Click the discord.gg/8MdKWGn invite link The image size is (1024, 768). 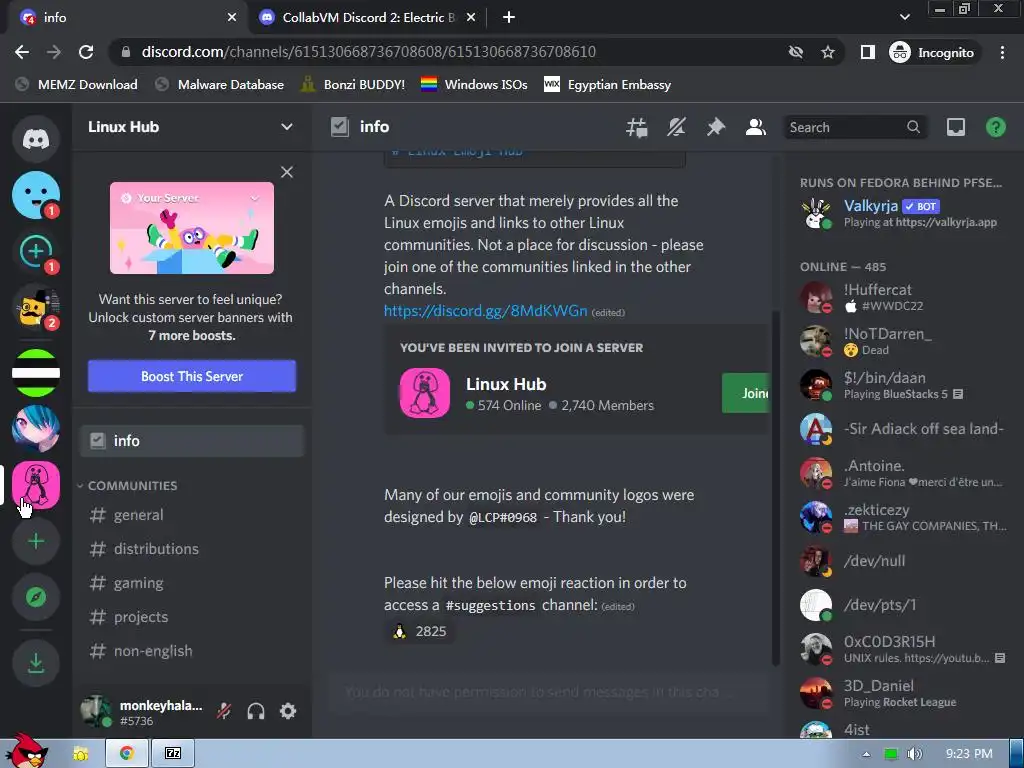point(485,311)
